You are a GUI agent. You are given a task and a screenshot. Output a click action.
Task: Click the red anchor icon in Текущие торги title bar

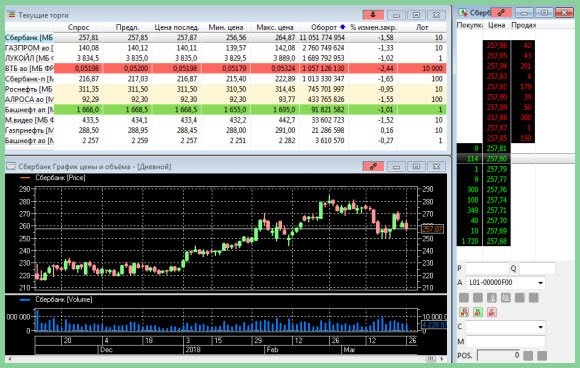click(373, 14)
